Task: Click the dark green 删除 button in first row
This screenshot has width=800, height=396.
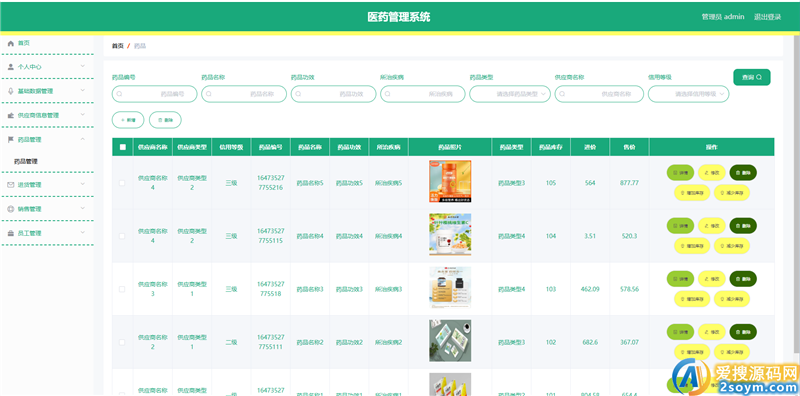Action: click(743, 173)
